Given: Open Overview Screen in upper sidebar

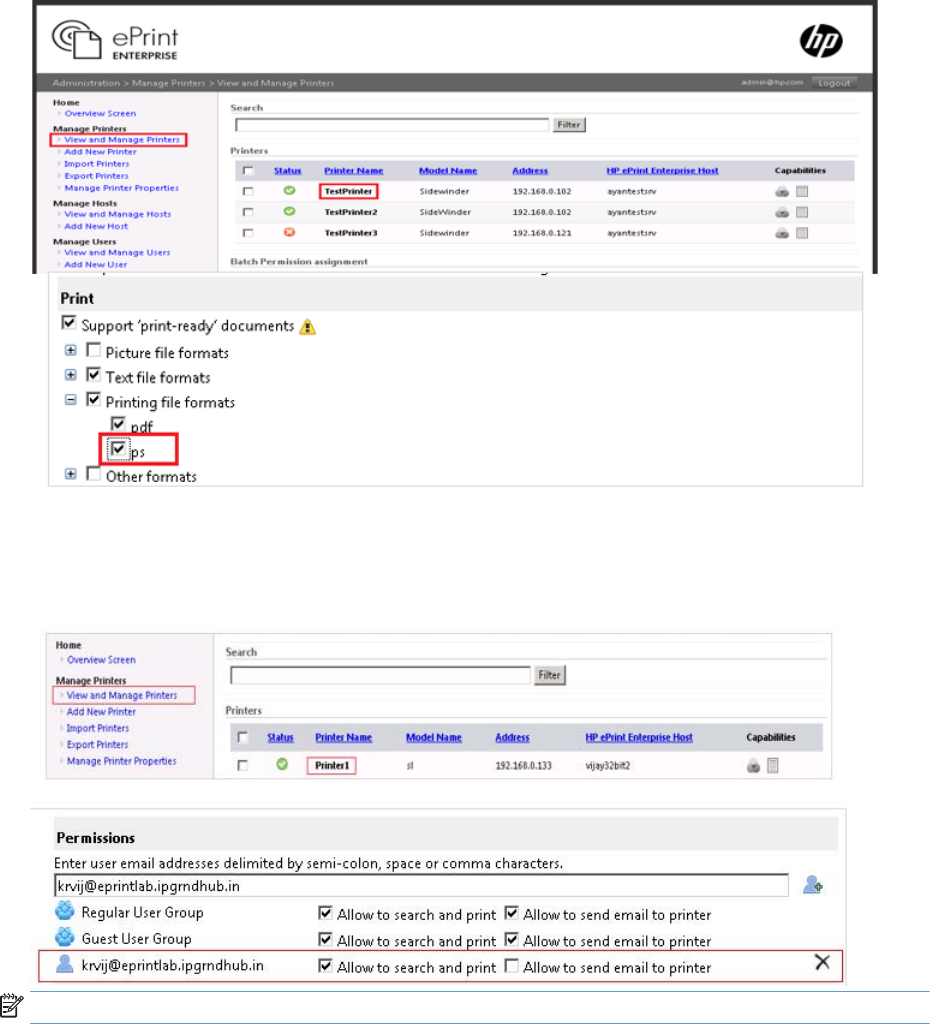Looking at the screenshot, I should pos(100,114).
